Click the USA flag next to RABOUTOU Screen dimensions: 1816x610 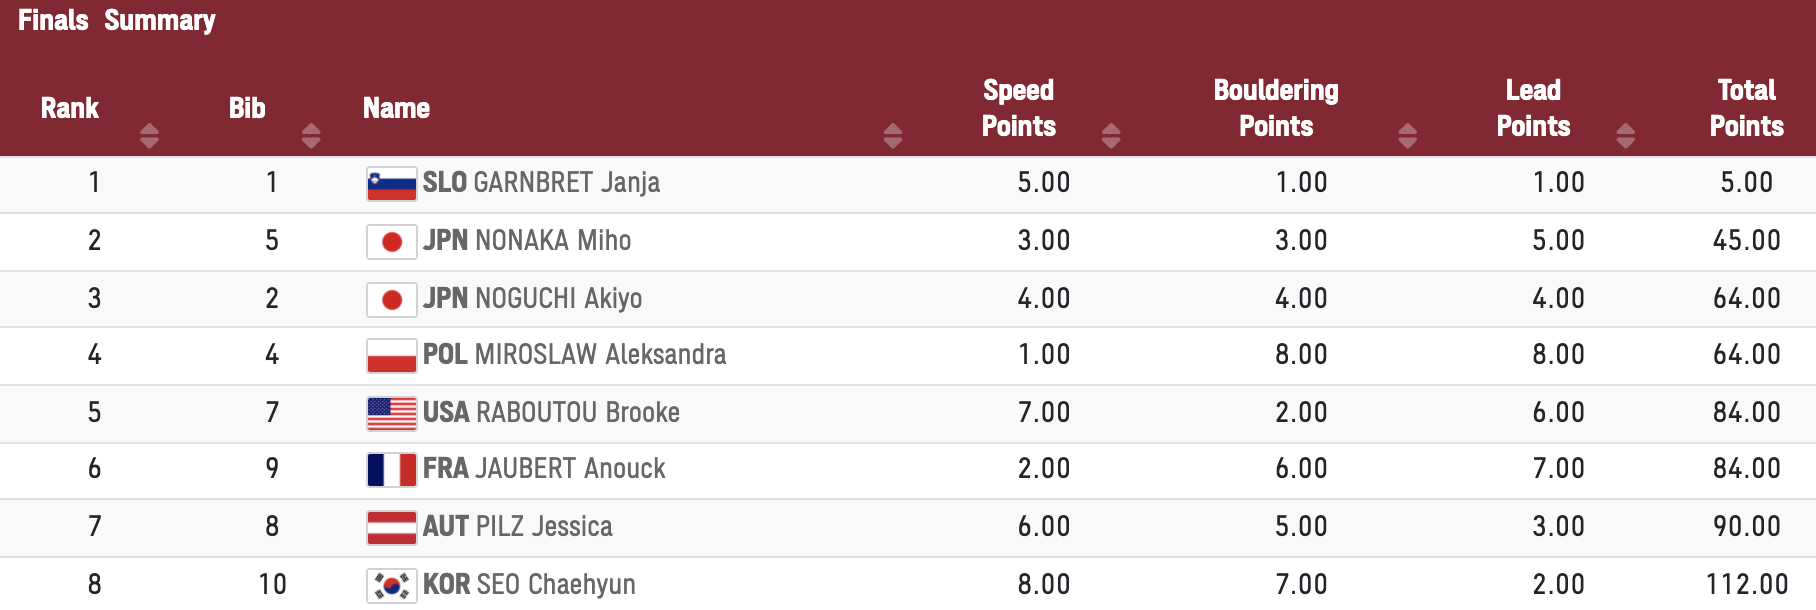392,413
